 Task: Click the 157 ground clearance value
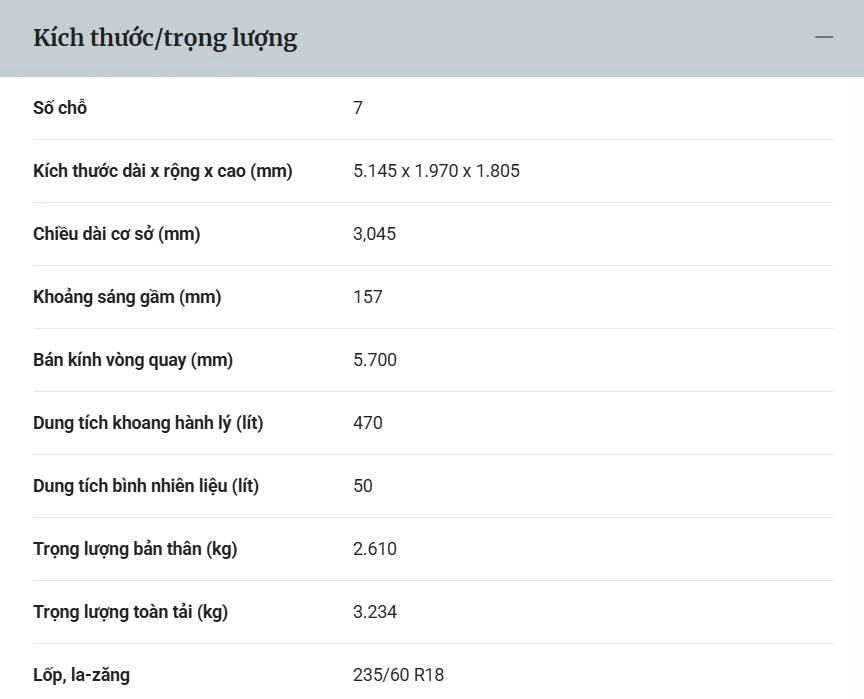coord(368,297)
